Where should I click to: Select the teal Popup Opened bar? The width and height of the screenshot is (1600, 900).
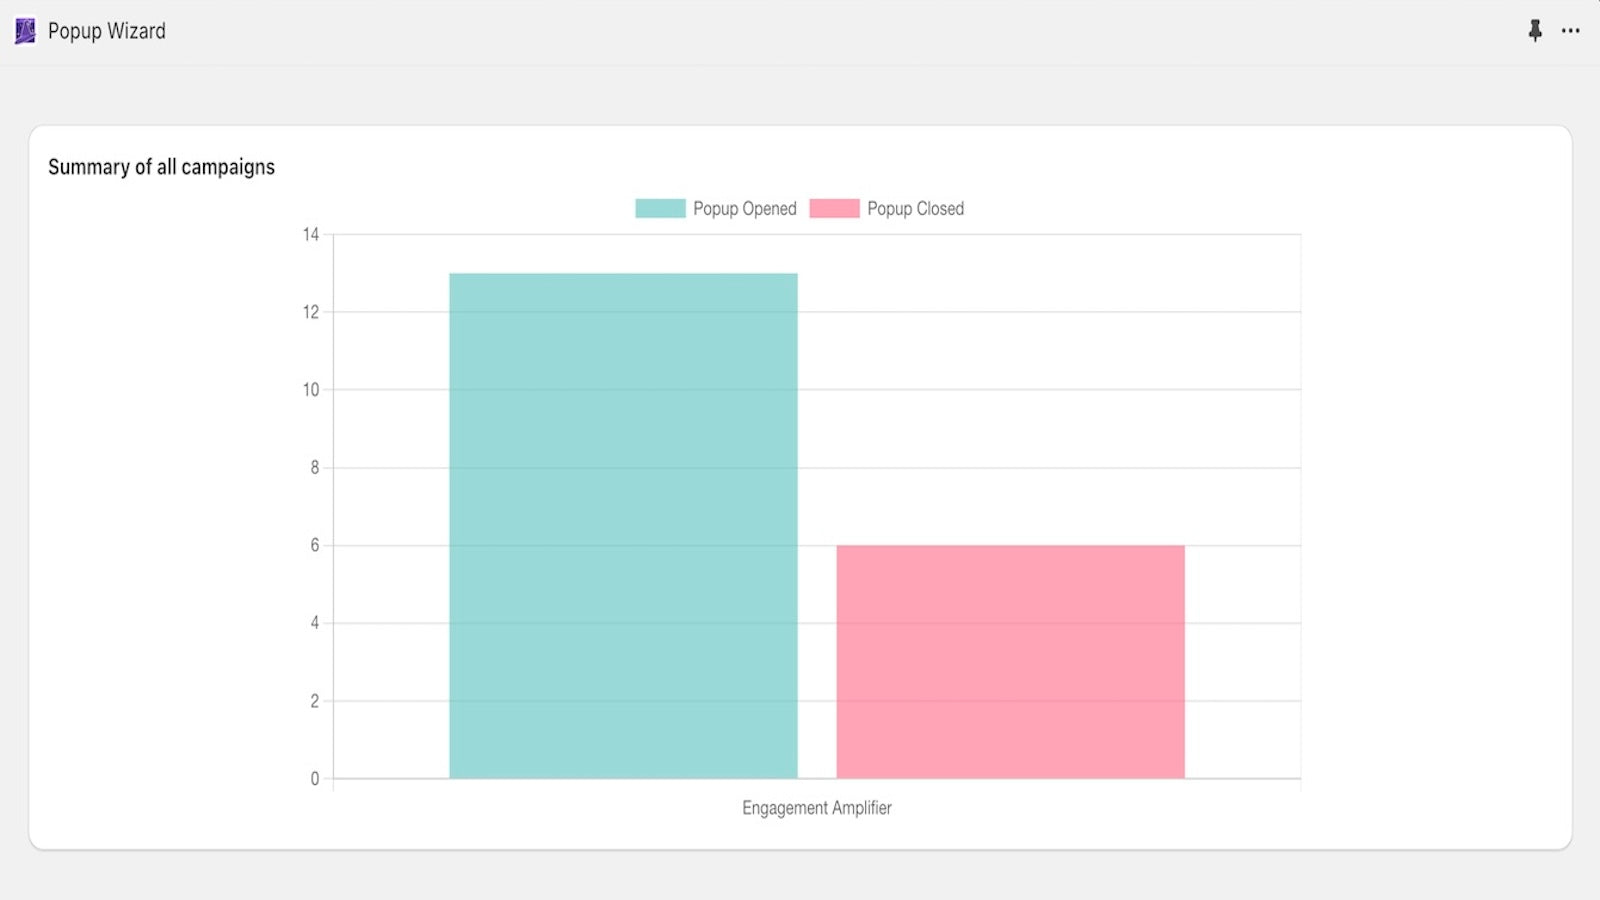point(623,525)
